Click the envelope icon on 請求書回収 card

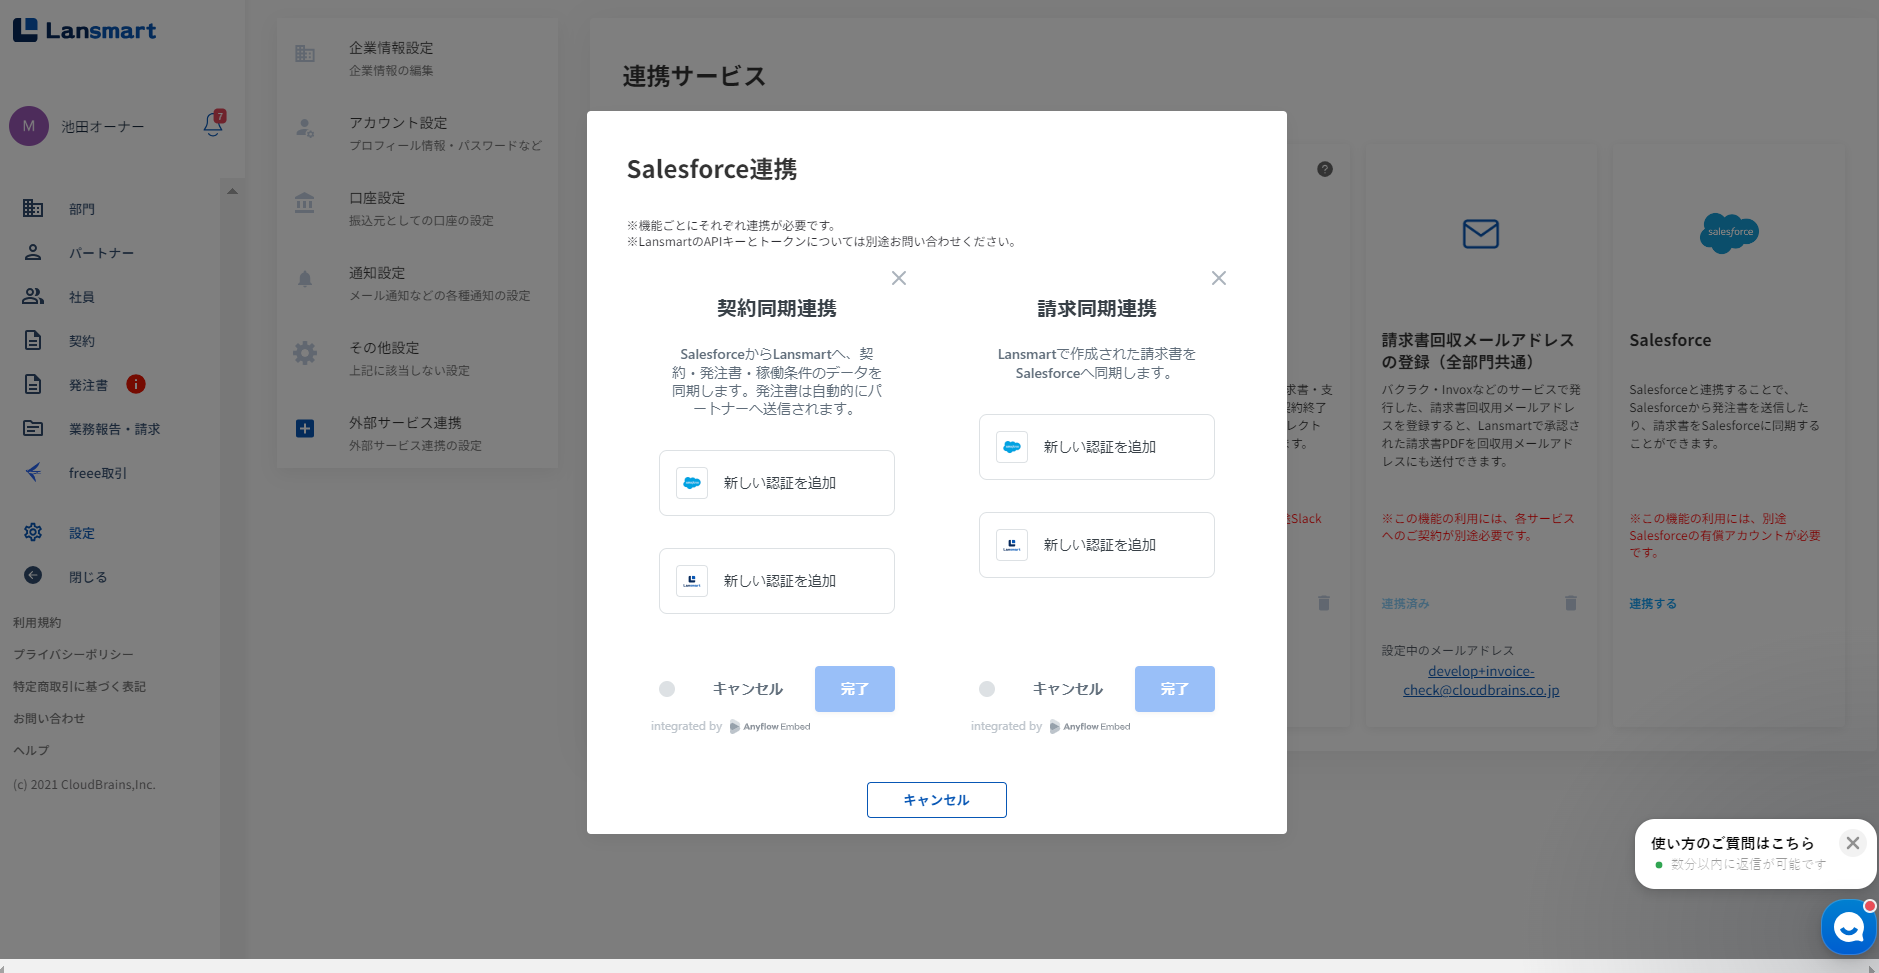click(x=1481, y=234)
